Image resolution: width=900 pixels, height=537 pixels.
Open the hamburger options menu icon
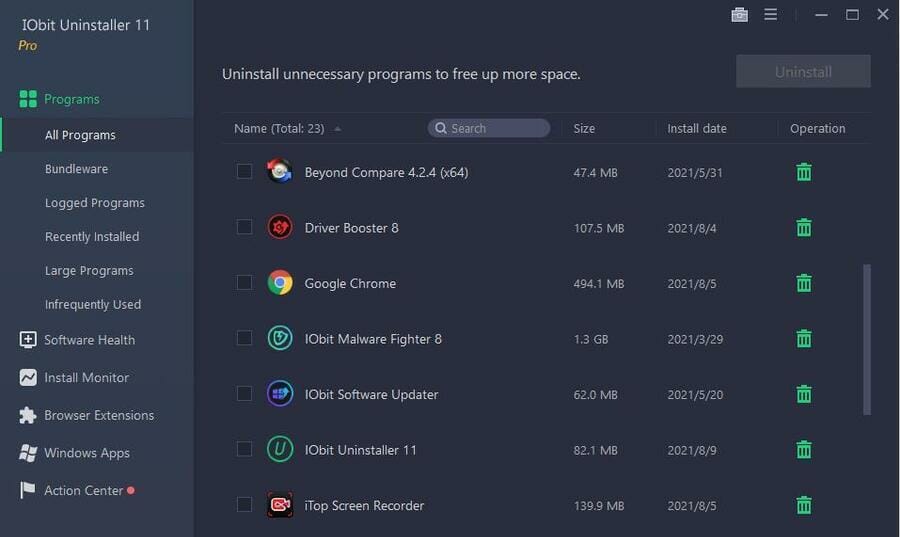click(770, 14)
